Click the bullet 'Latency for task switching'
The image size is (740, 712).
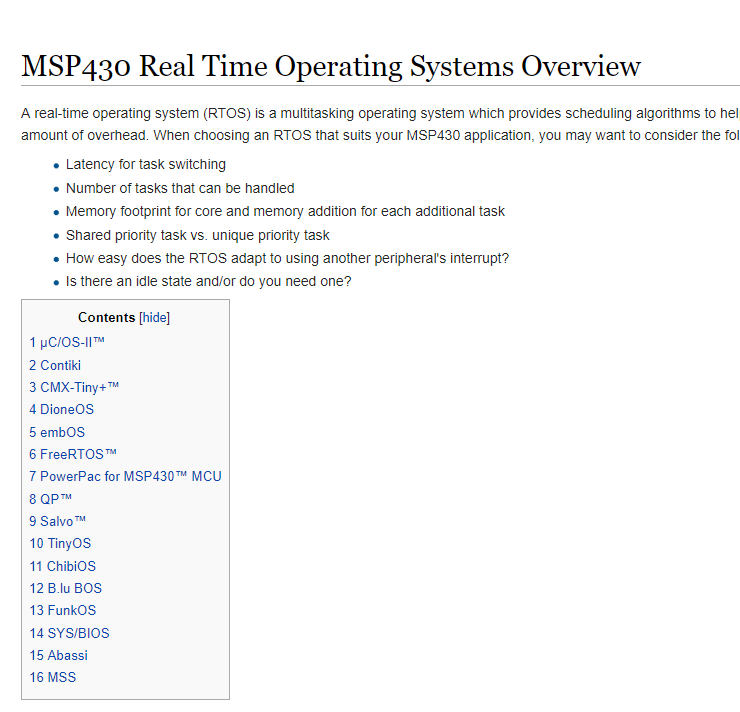pyautogui.click(x=145, y=164)
